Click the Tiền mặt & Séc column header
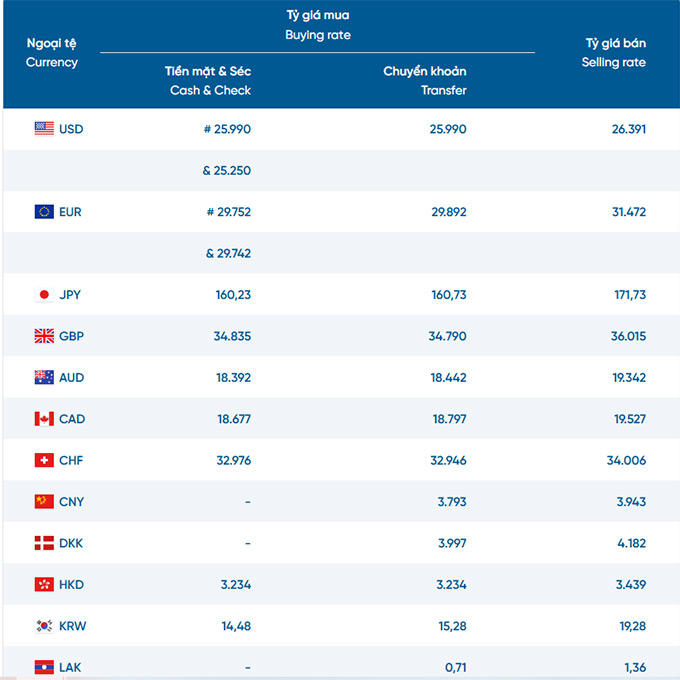 [x=208, y=81]
